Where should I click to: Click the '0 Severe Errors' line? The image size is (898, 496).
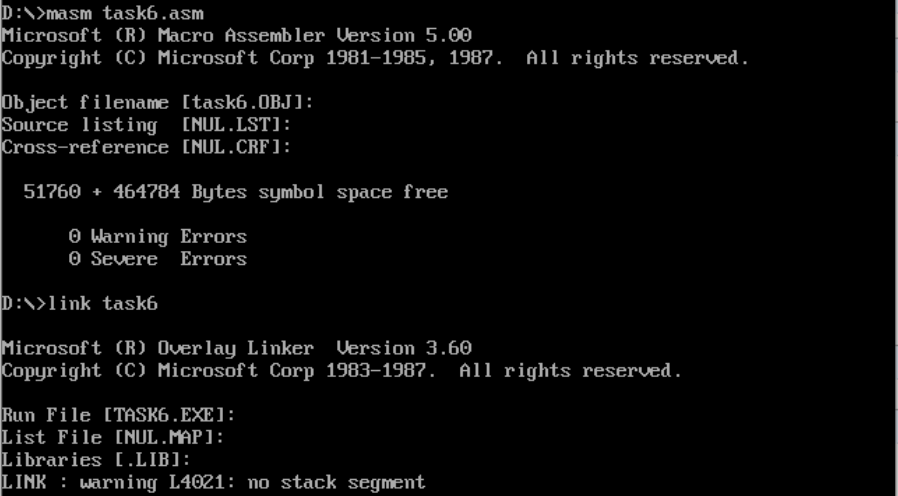click(157, 259)
